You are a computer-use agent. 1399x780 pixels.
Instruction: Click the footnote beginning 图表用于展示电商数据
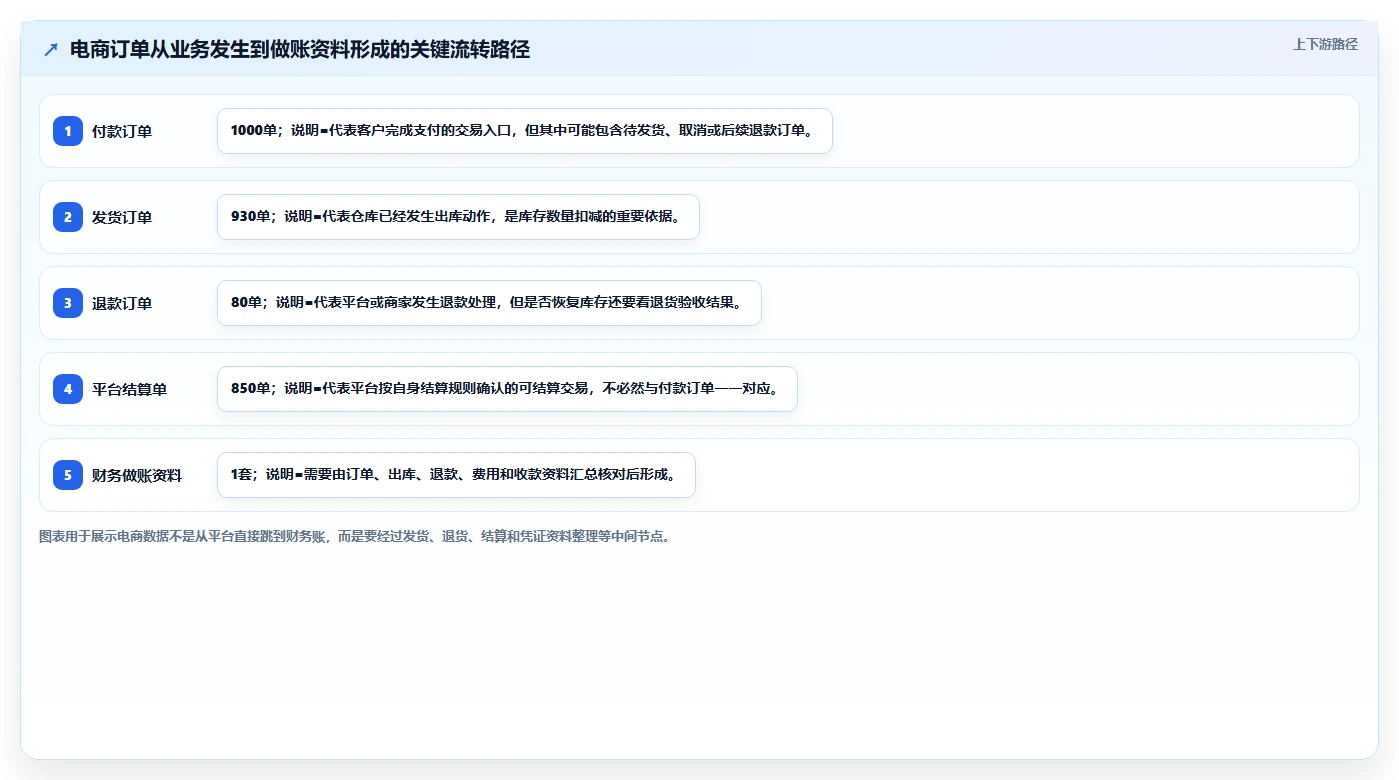coord(354,536)
